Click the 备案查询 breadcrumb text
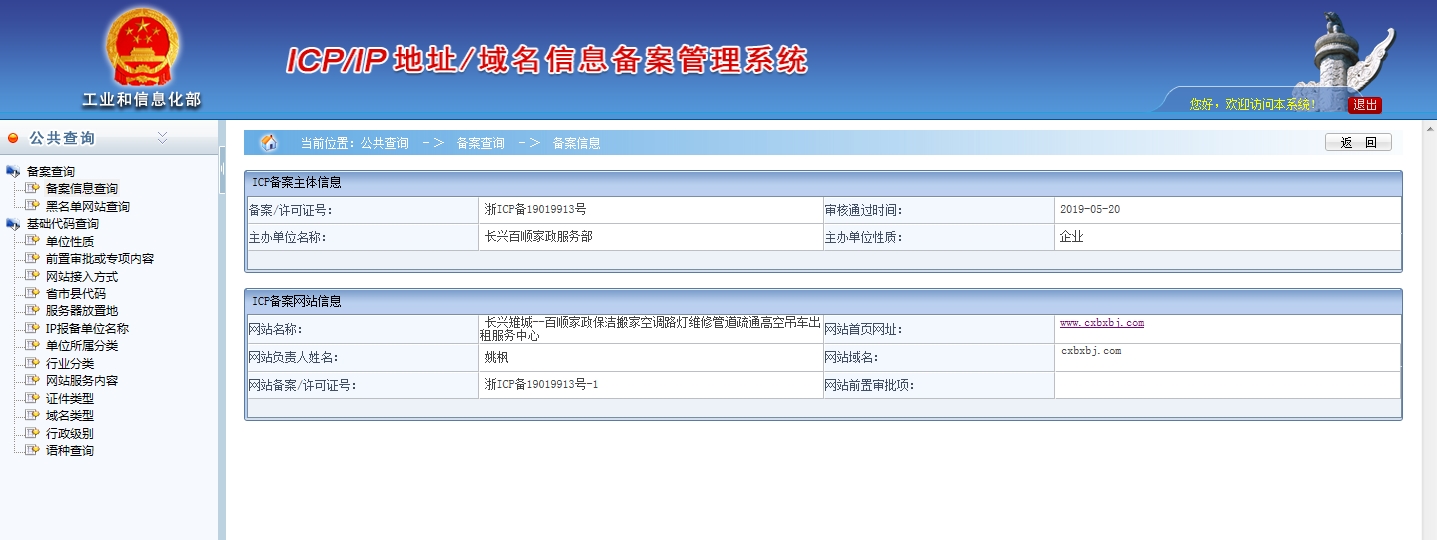 pos(481,143)
